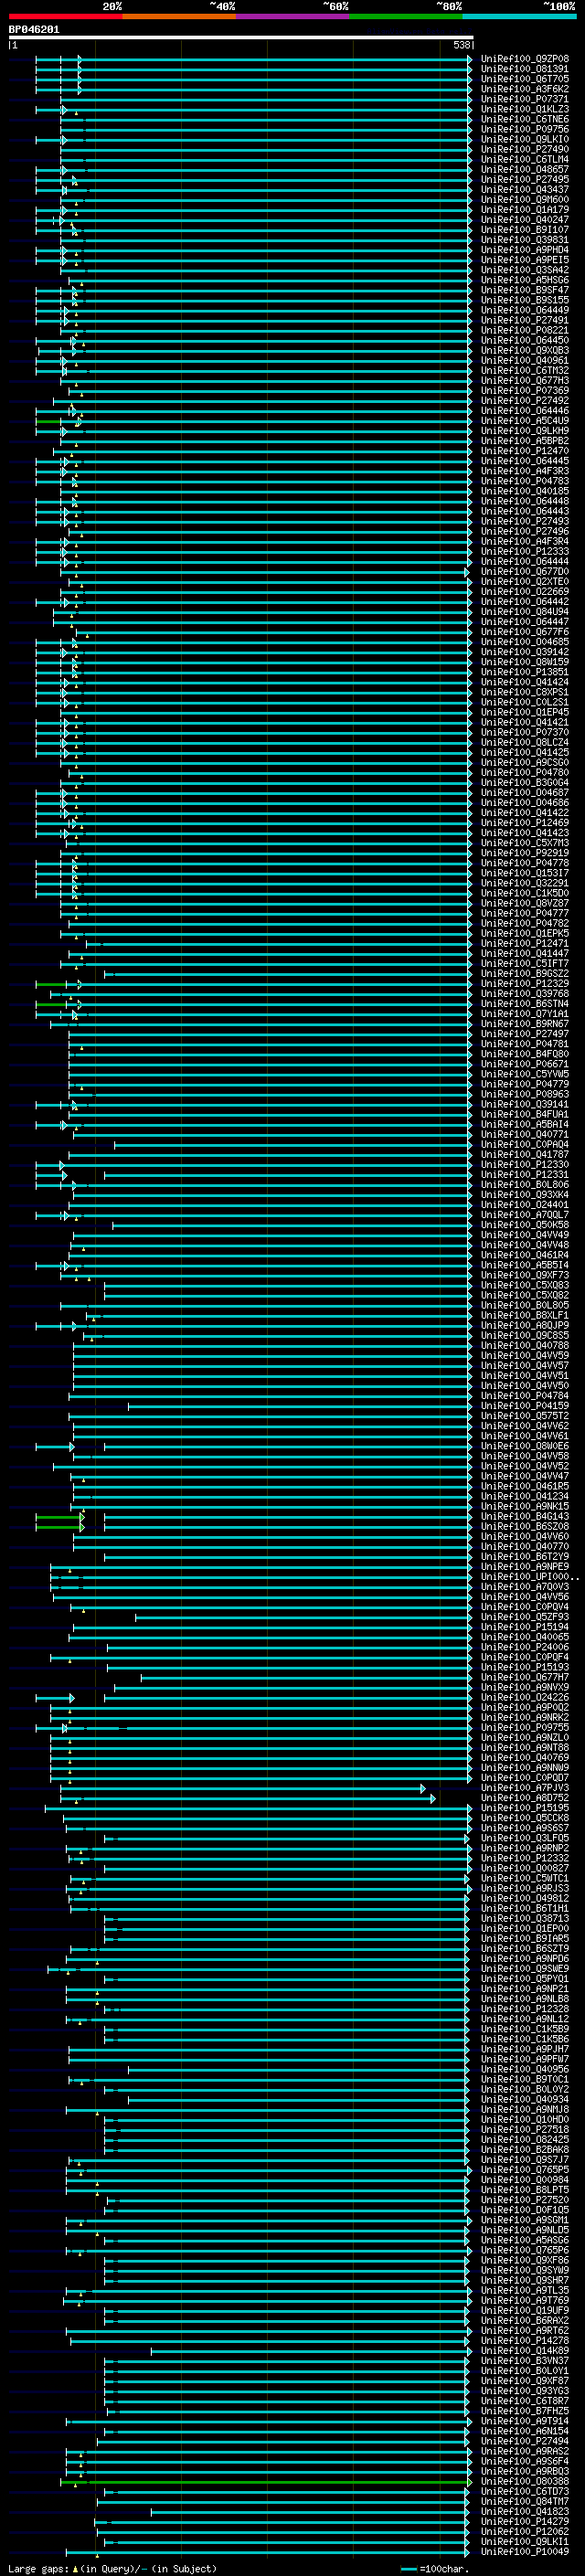Click the red ~20% identity legend bar
Viewport: 585px width, 2576px height.
click(x=65, y=16)
